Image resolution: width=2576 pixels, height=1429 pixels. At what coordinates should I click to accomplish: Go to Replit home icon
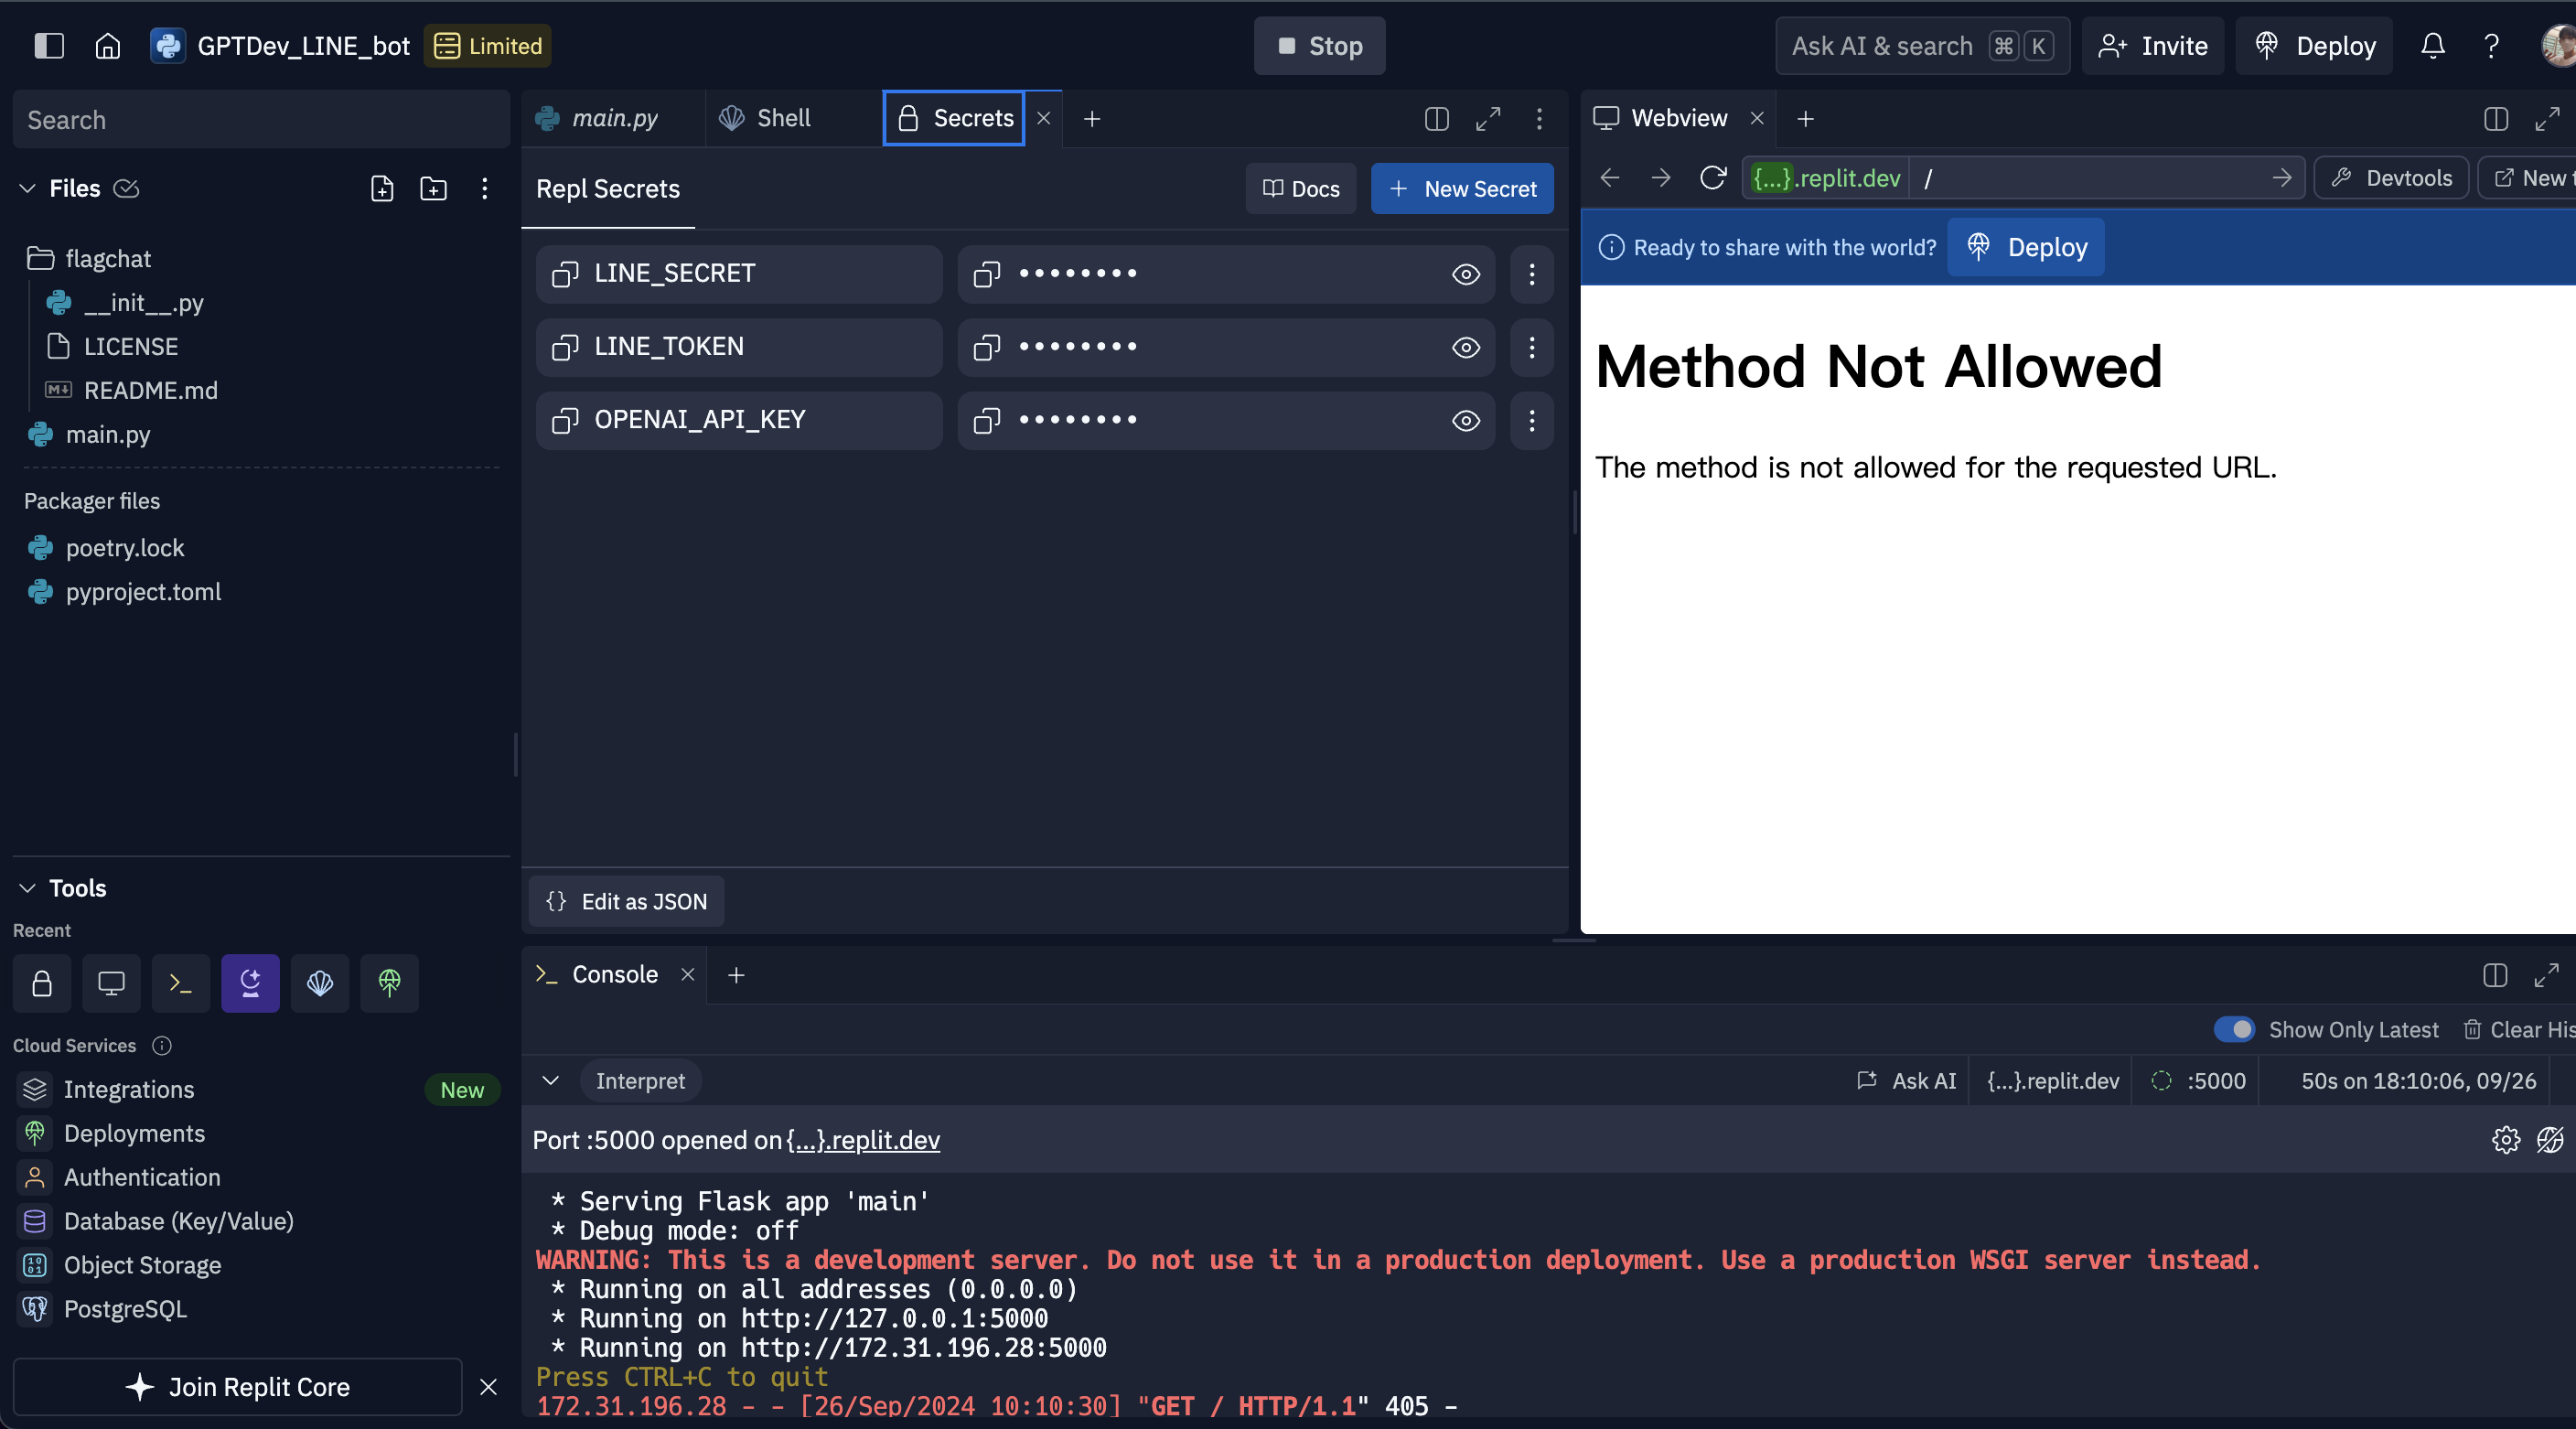coord(108,46)
